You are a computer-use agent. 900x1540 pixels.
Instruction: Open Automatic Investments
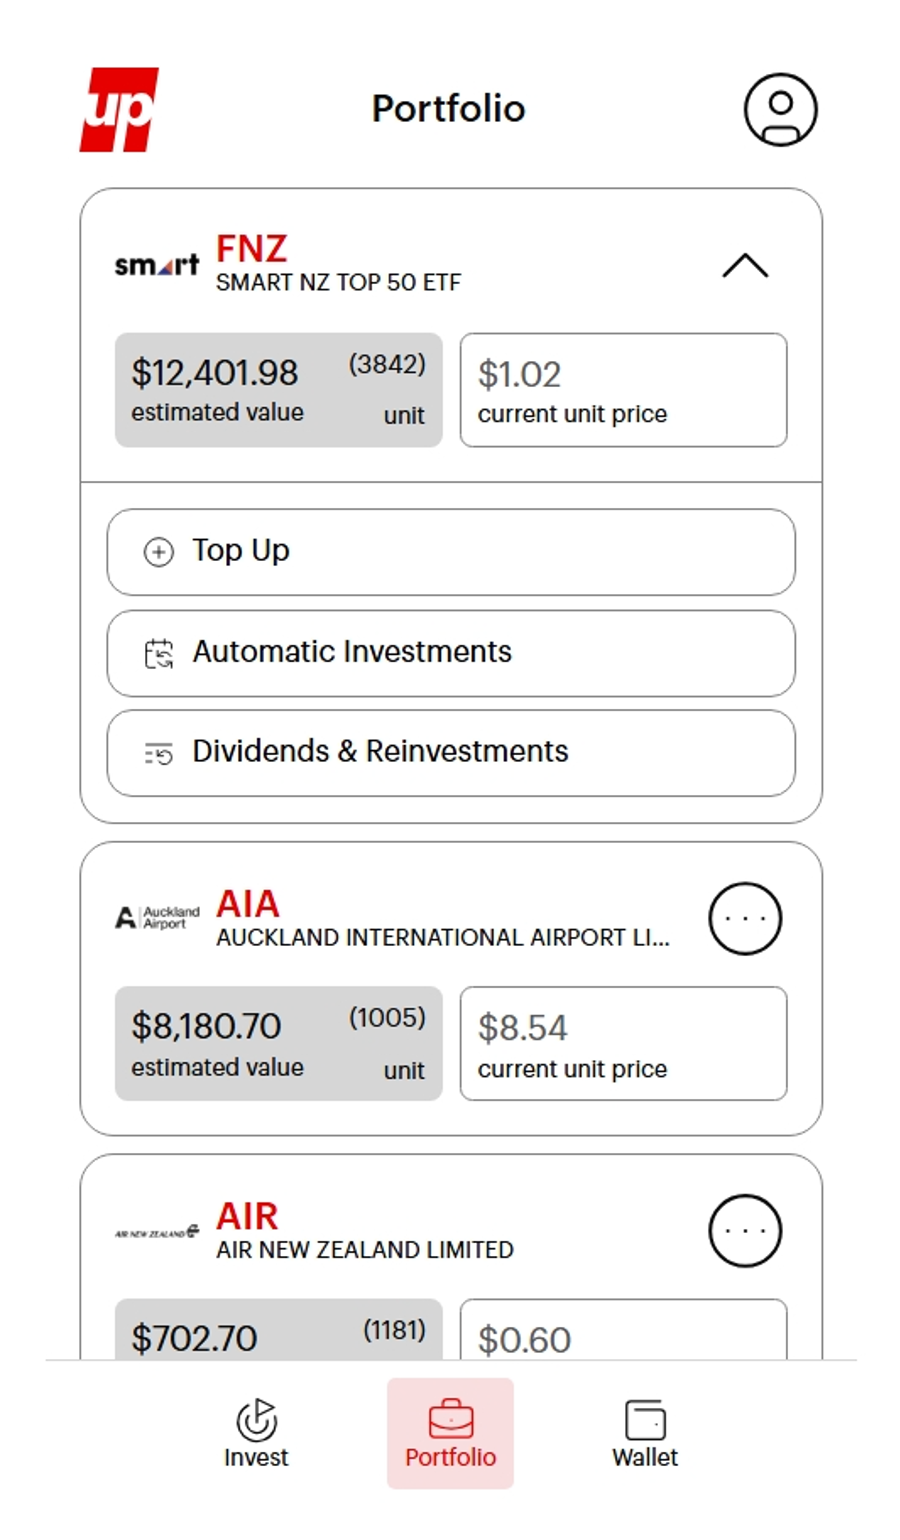point(451,653)
